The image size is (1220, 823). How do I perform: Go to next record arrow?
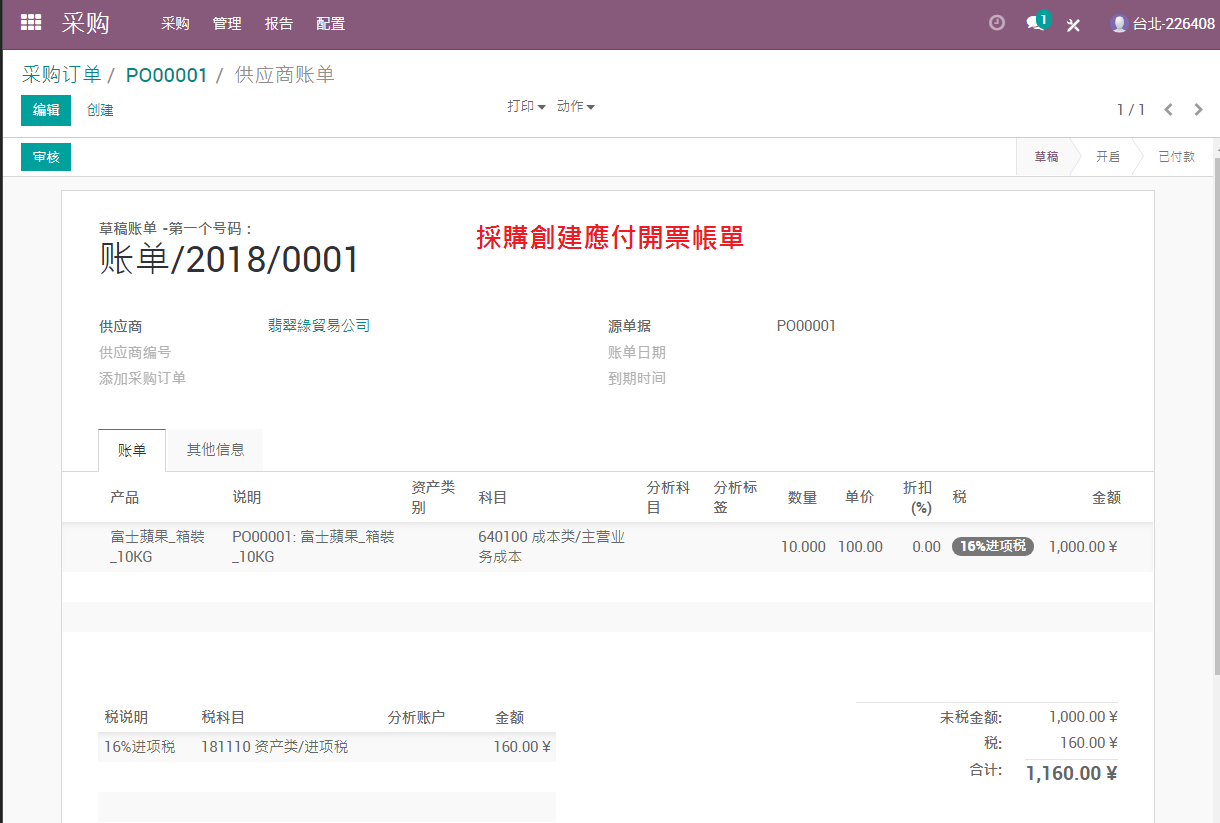[1197, 109]
